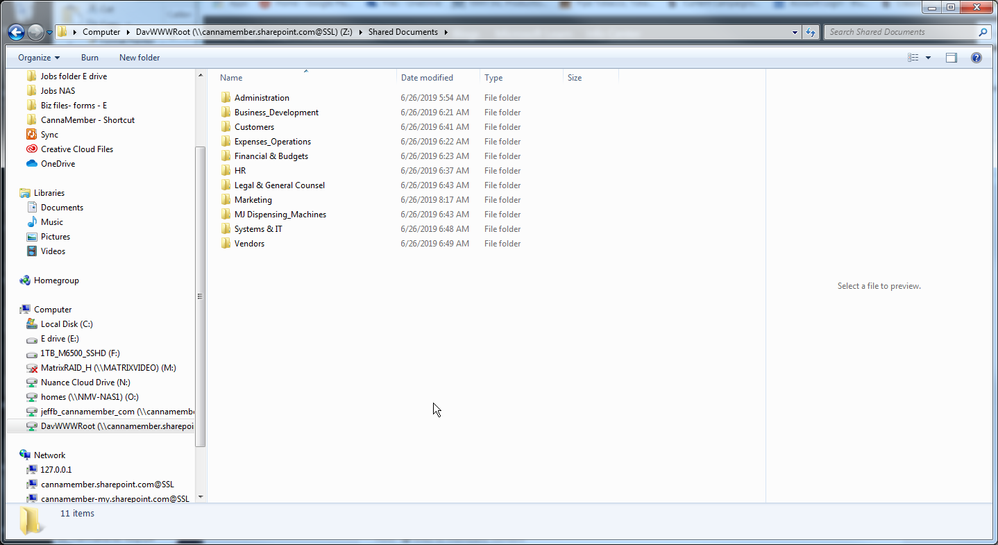Click the Creative Cloud Files icon
Image resolution: width=998 pixels, height=545 pixels.
[x=31, y=149]
